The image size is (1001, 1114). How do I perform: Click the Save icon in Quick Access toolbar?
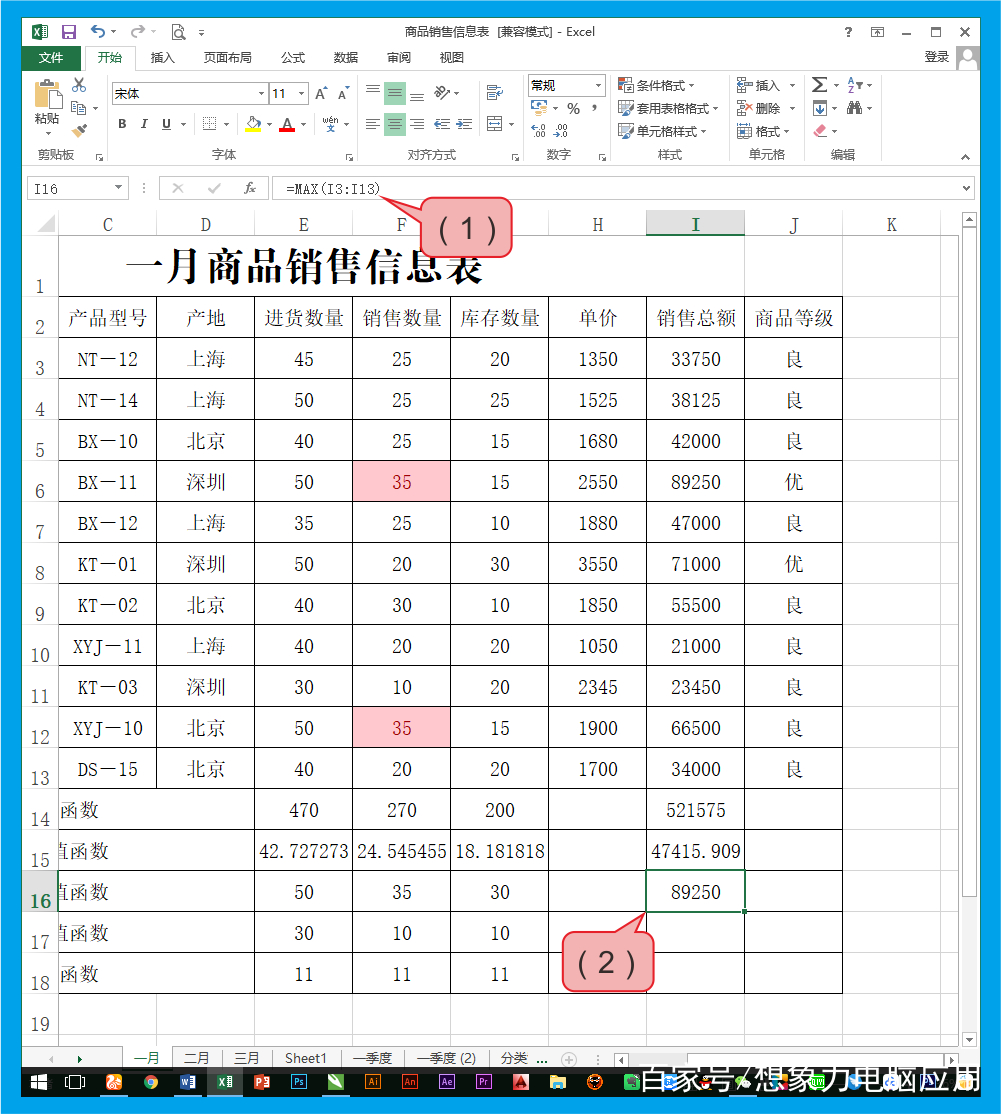click(68, 32)
